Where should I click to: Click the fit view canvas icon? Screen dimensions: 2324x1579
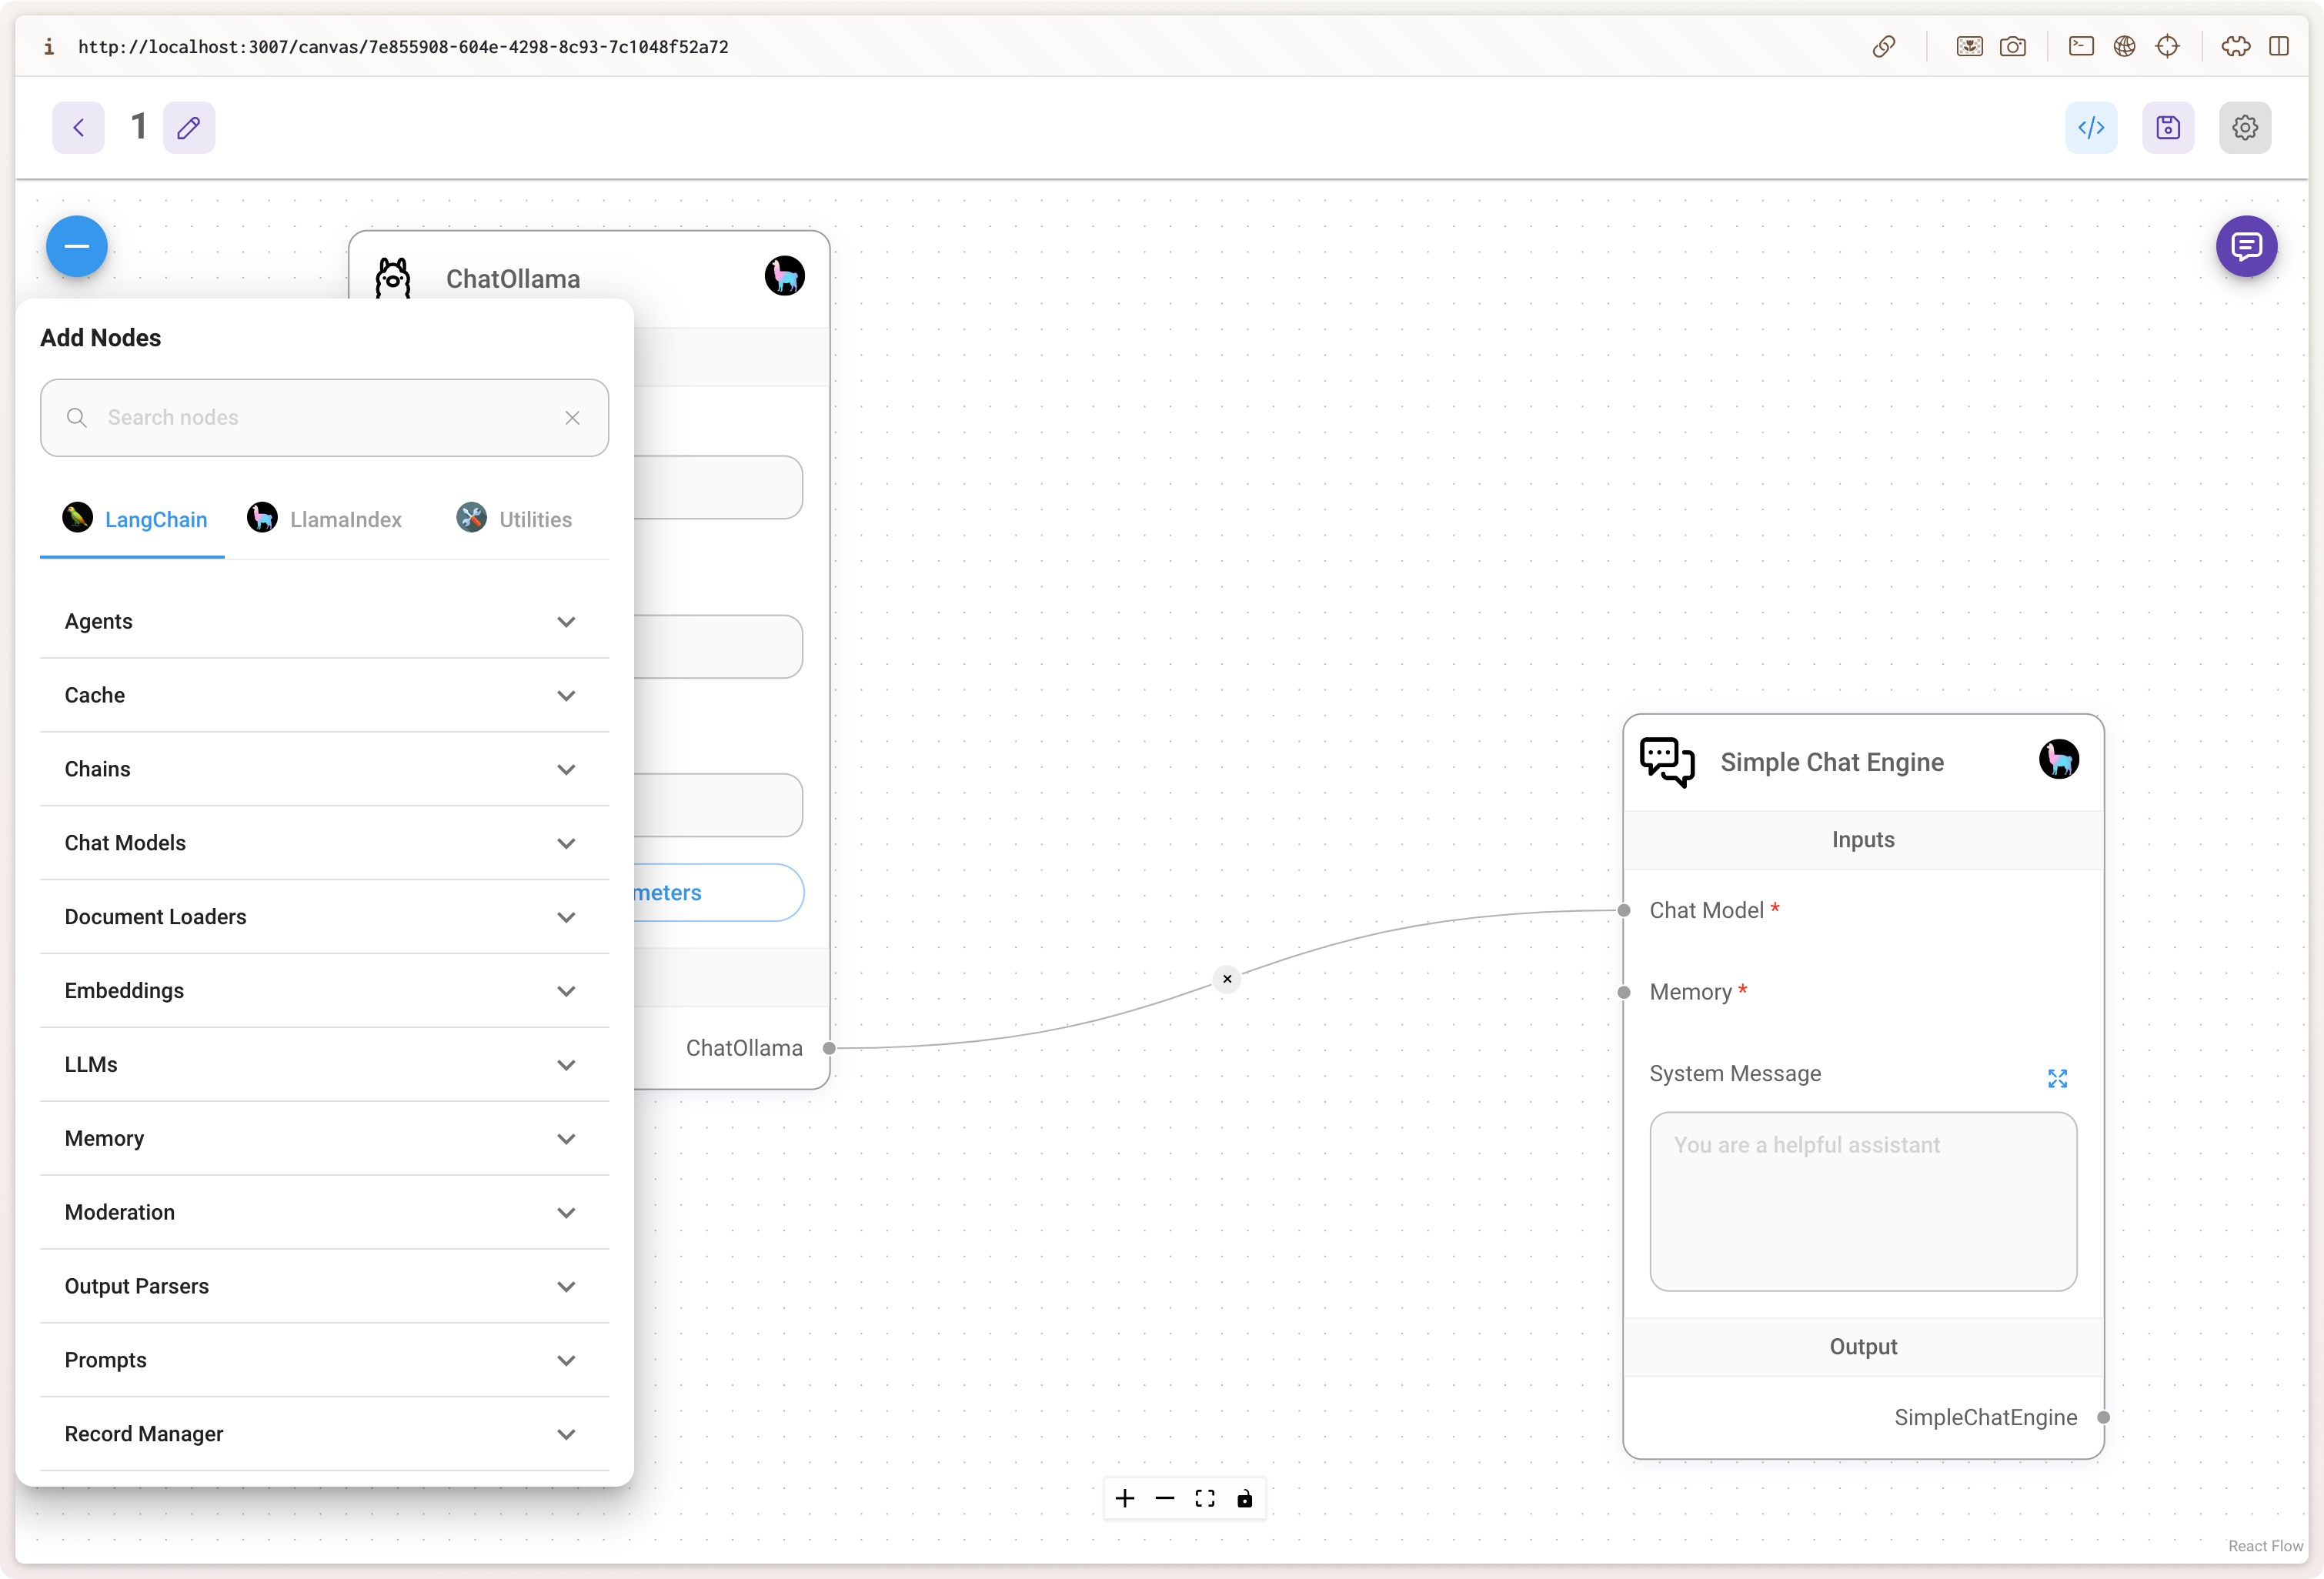tap(1205, 1498)
